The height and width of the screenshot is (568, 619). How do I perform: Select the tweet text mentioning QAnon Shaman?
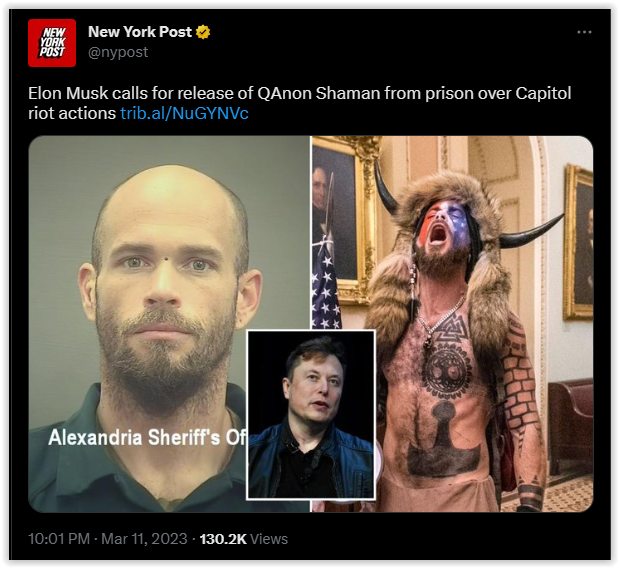pyautogui.click(x=300, y=103)
